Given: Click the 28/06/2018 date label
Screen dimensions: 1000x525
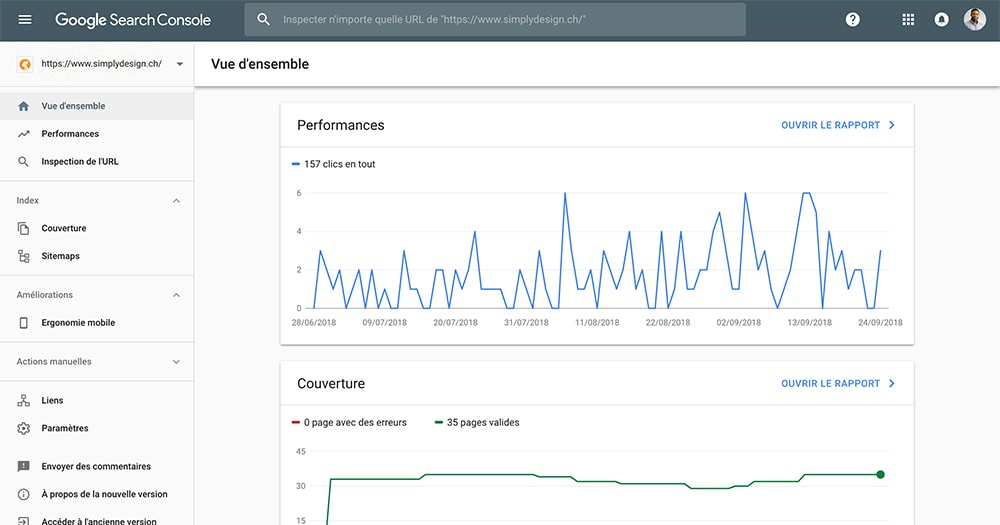Looking at the screenshot, I should click(x=314, y=323).
